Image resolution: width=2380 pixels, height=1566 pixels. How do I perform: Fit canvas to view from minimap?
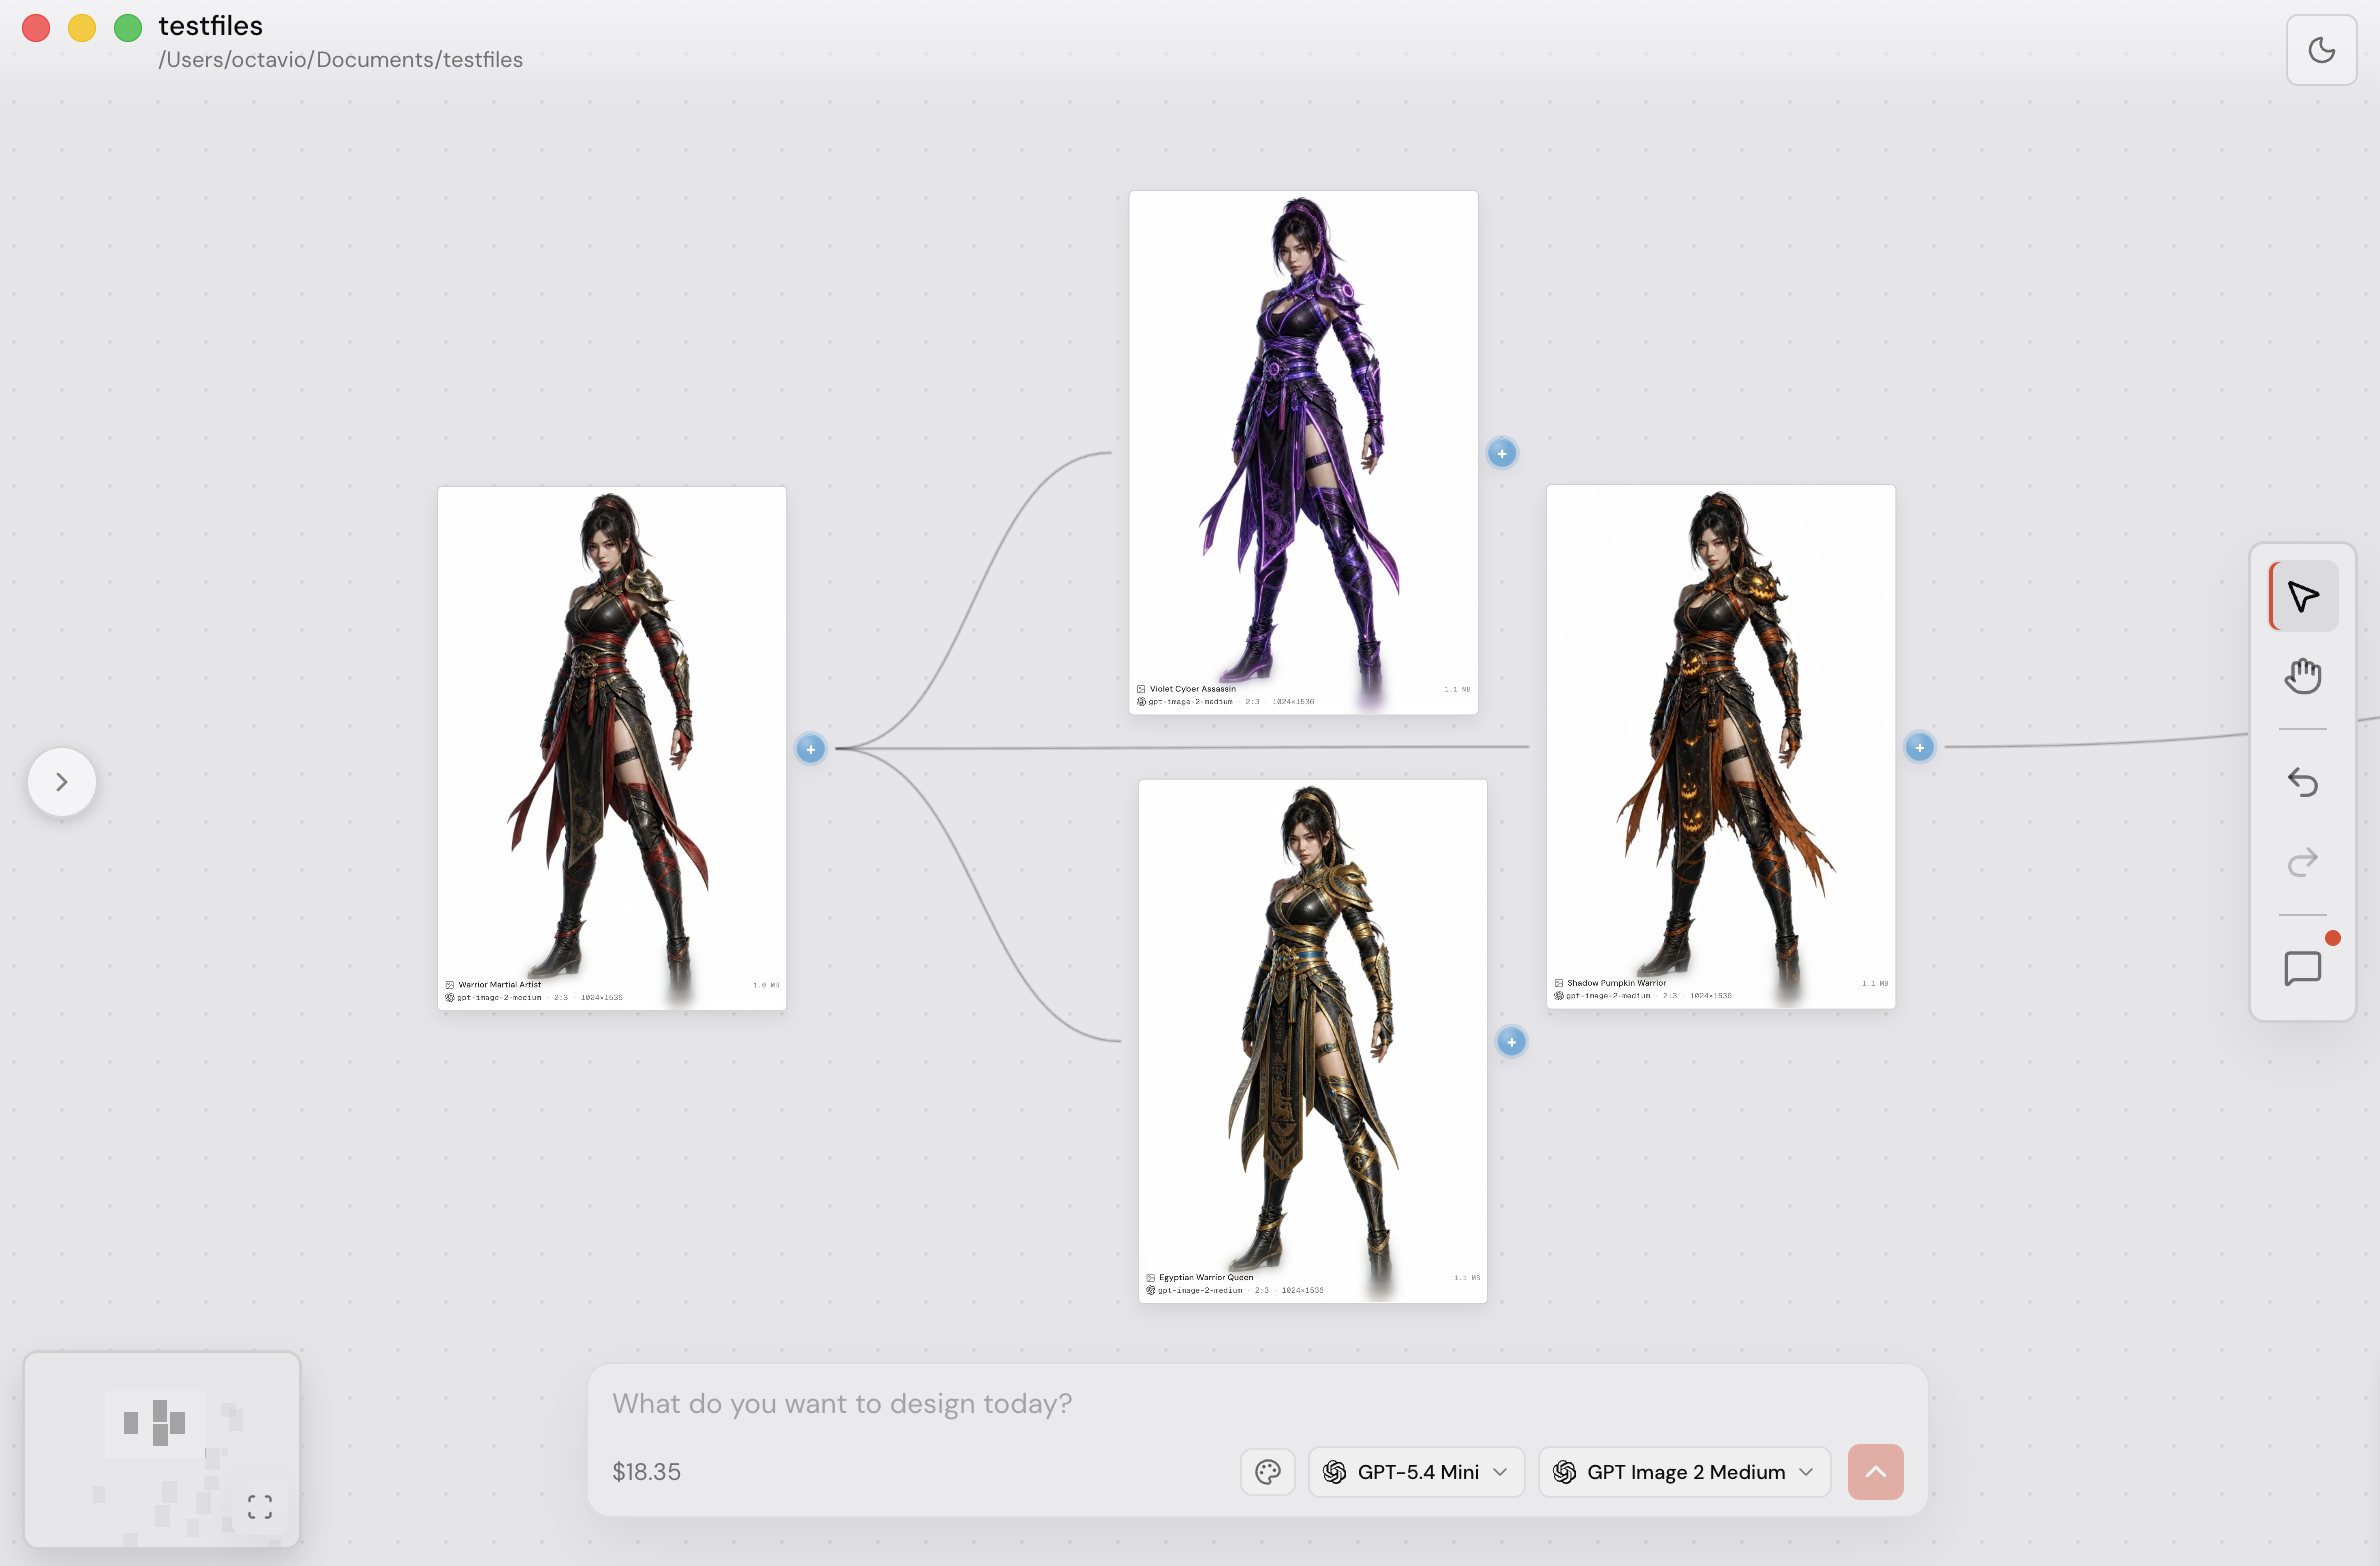click(x=260, y=1507)
